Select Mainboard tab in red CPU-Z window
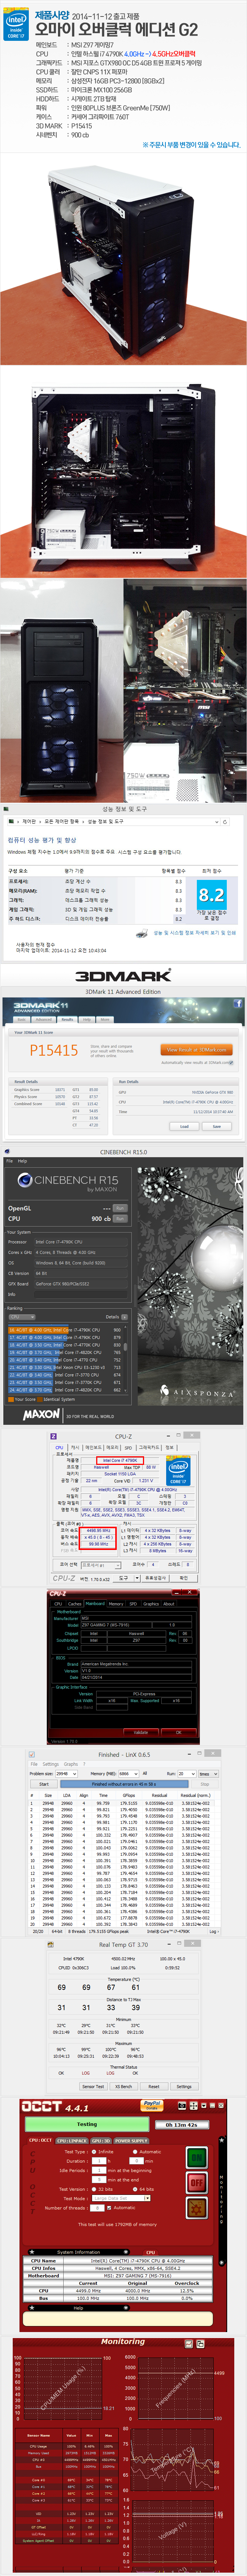 coord(95,1603)
